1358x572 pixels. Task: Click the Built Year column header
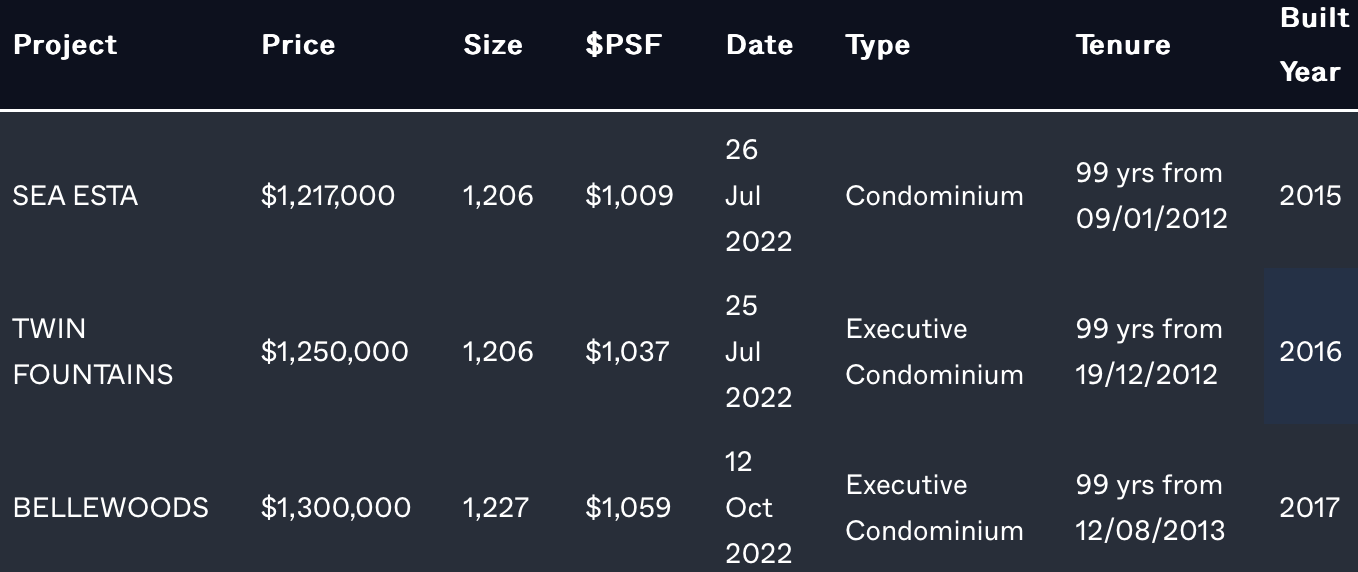click(x=1314, y=45)
